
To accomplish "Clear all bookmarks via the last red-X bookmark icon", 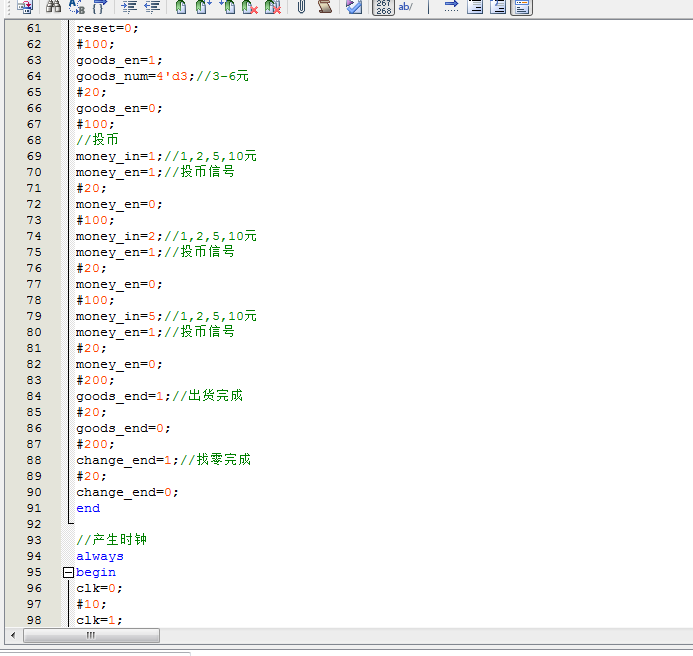I will (272, 7).
